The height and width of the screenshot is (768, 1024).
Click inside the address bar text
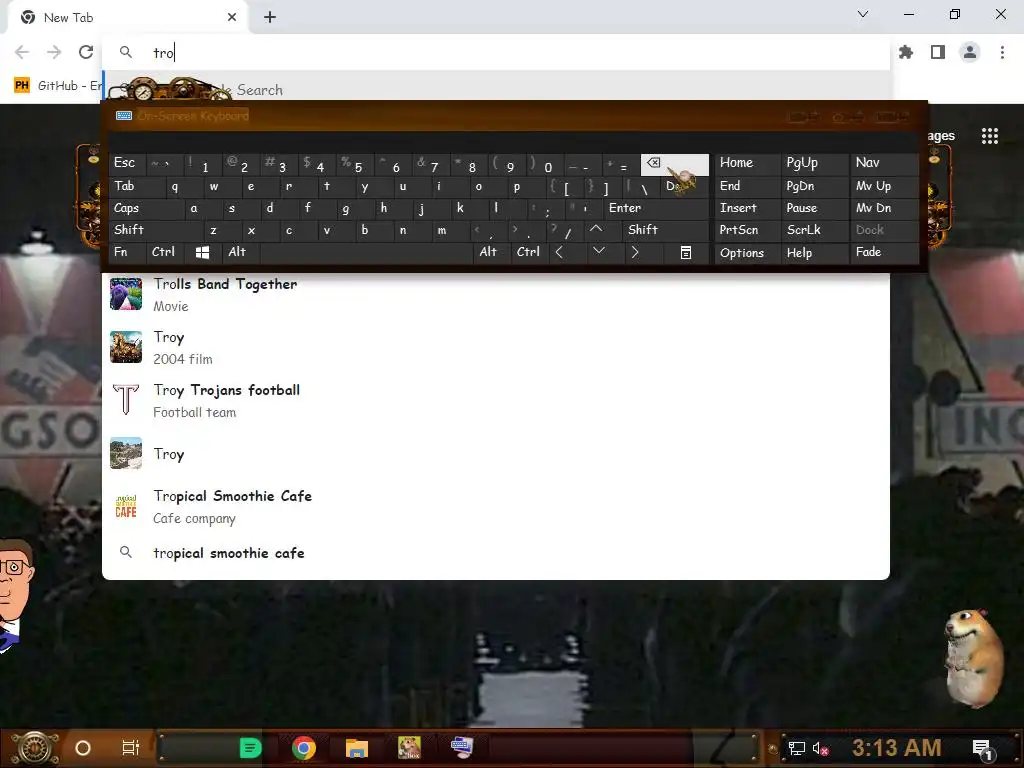coord(163,52)
